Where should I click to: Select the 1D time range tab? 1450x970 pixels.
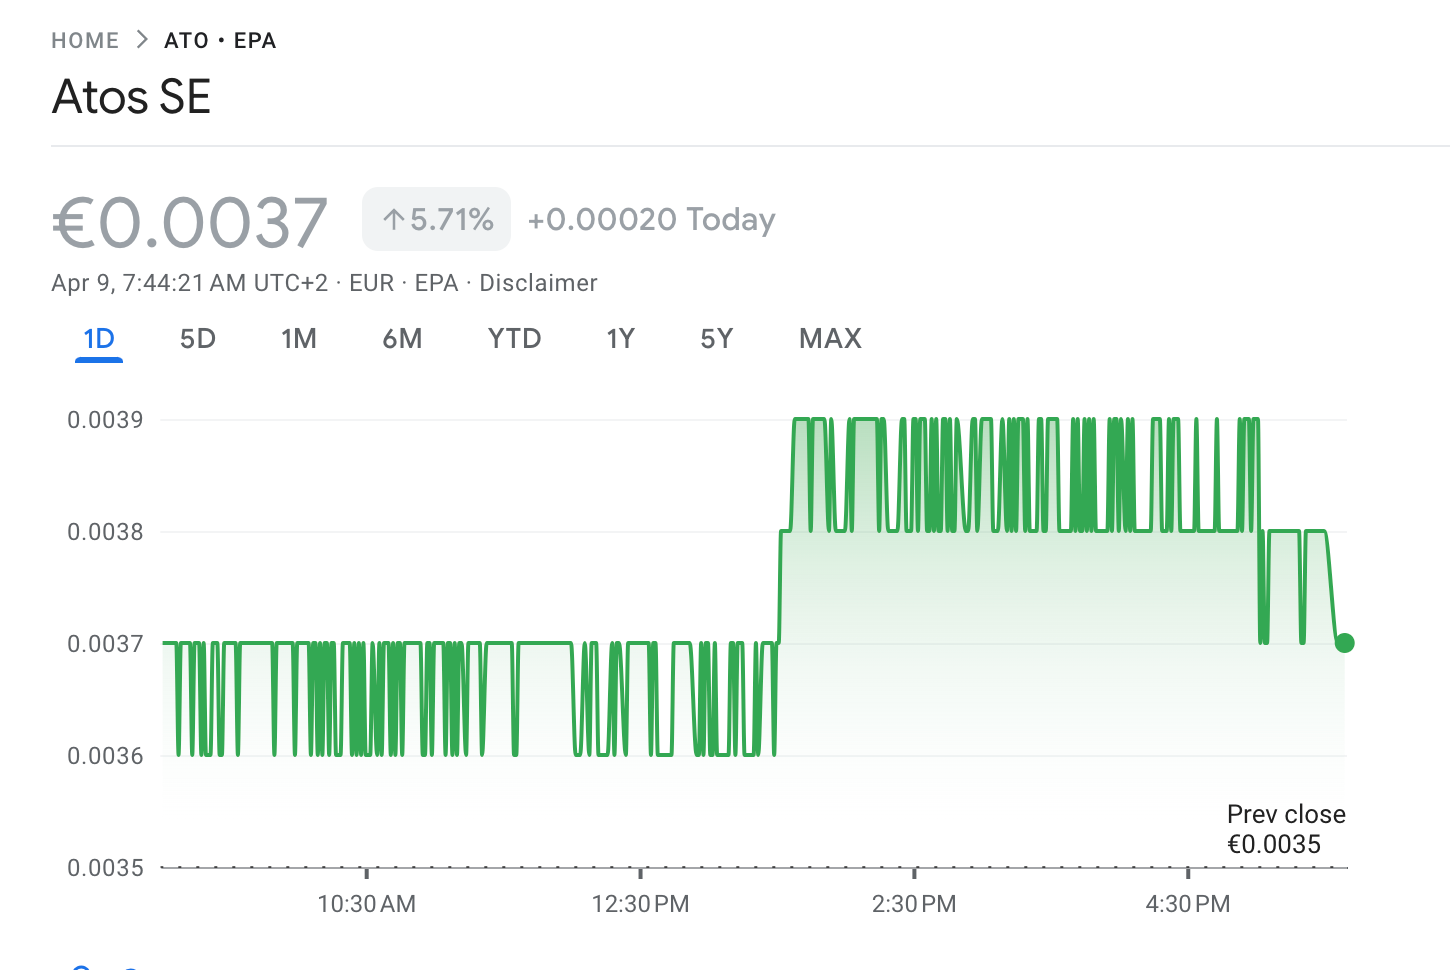pos(99,339)
